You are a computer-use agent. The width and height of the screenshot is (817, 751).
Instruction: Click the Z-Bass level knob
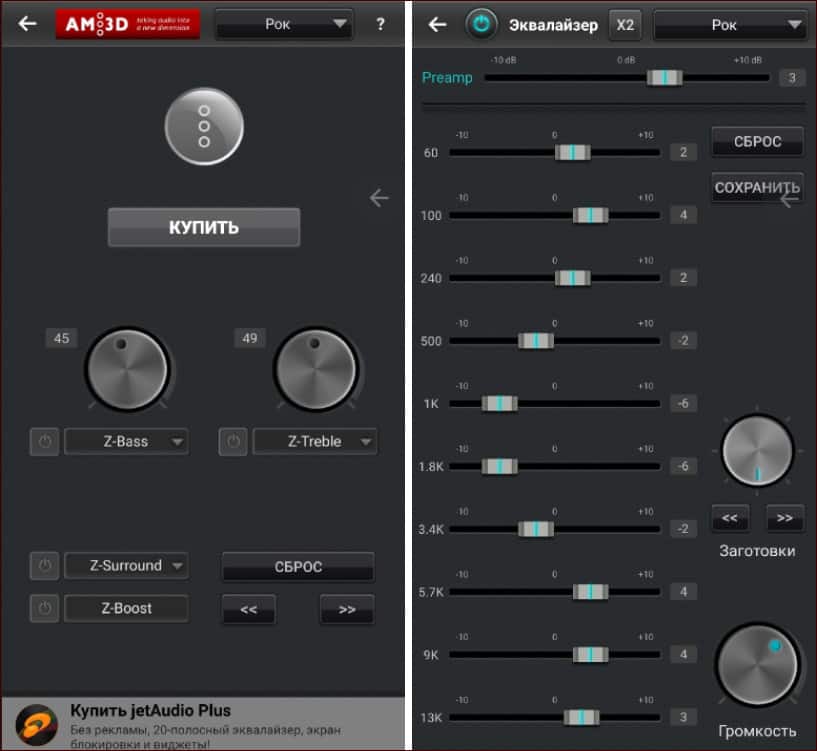[127, 369]
